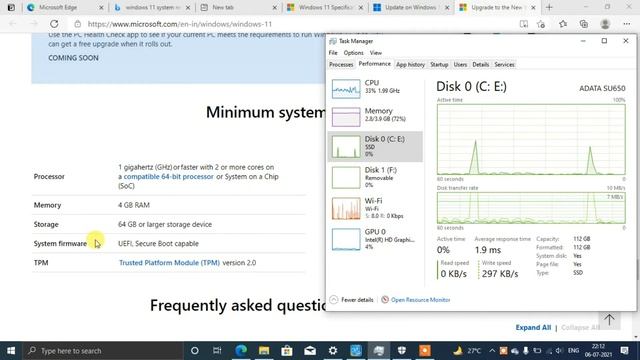The image size is (640, 360).
Task: Switch to the Processes tab
Action: point(341,64)
